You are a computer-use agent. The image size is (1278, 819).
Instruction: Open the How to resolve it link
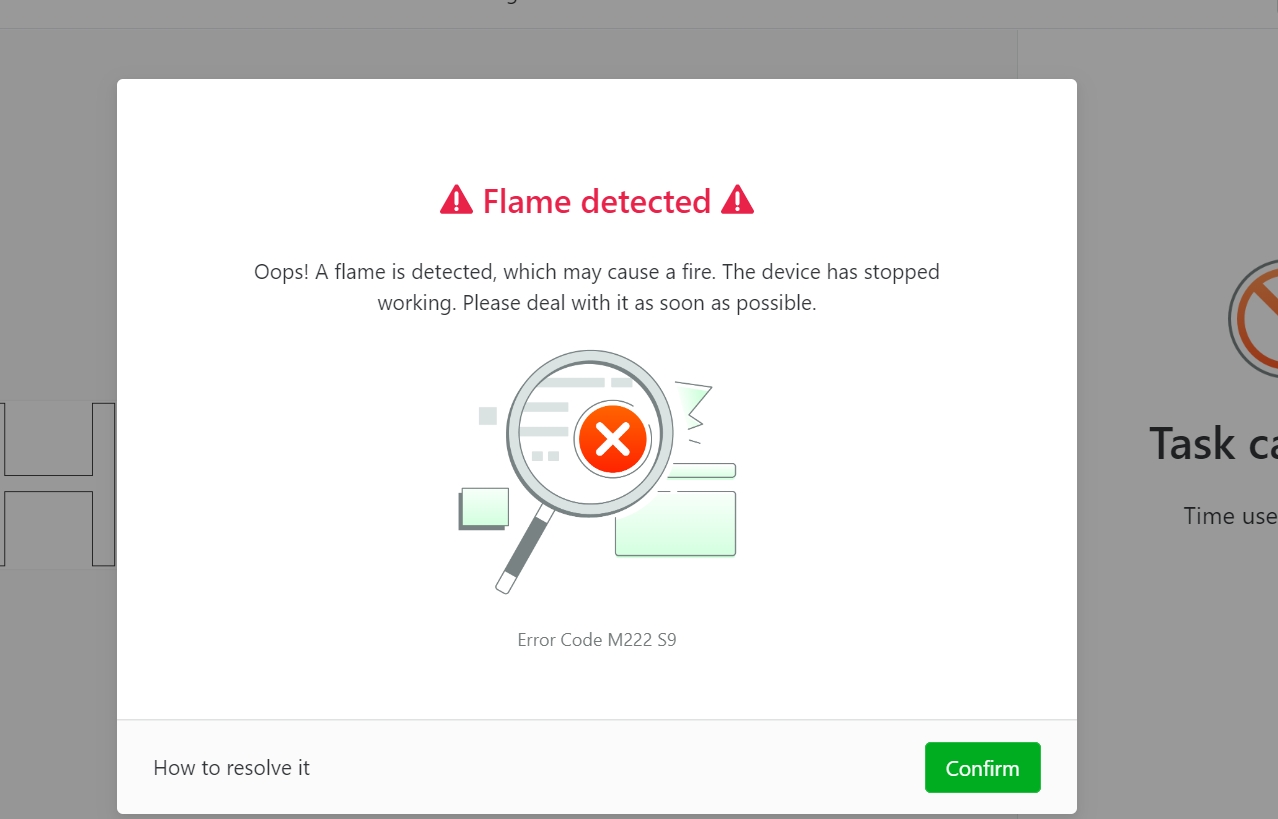(x=231, y=768)
